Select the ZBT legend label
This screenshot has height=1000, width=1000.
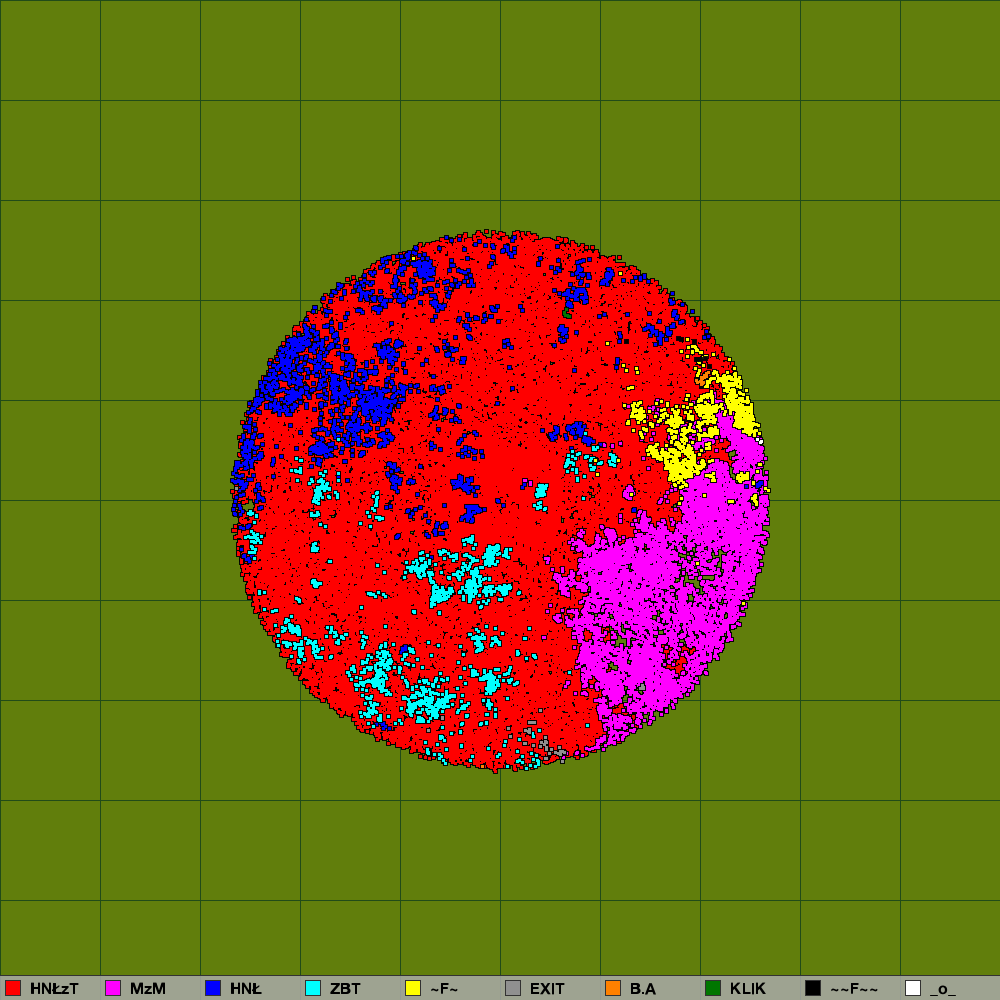345,989
